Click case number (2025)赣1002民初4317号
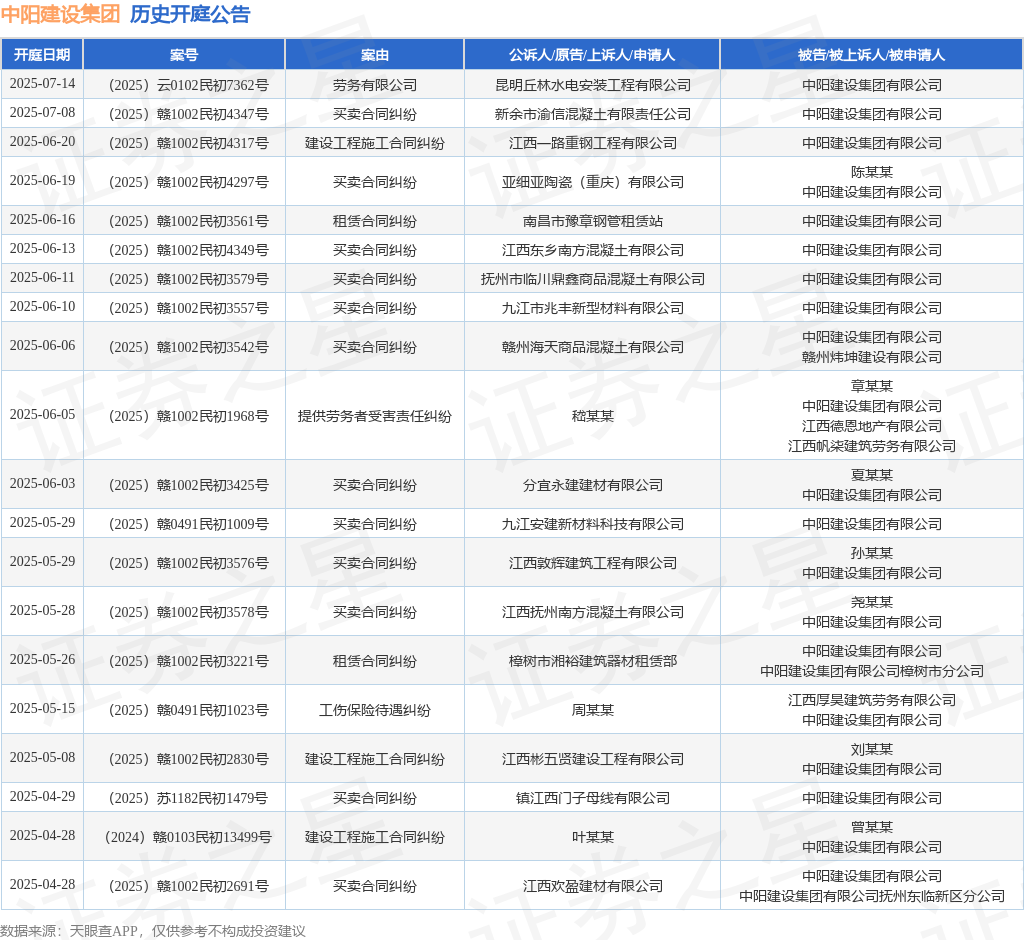The image size is (1024, 940). (x=187, y=143)
